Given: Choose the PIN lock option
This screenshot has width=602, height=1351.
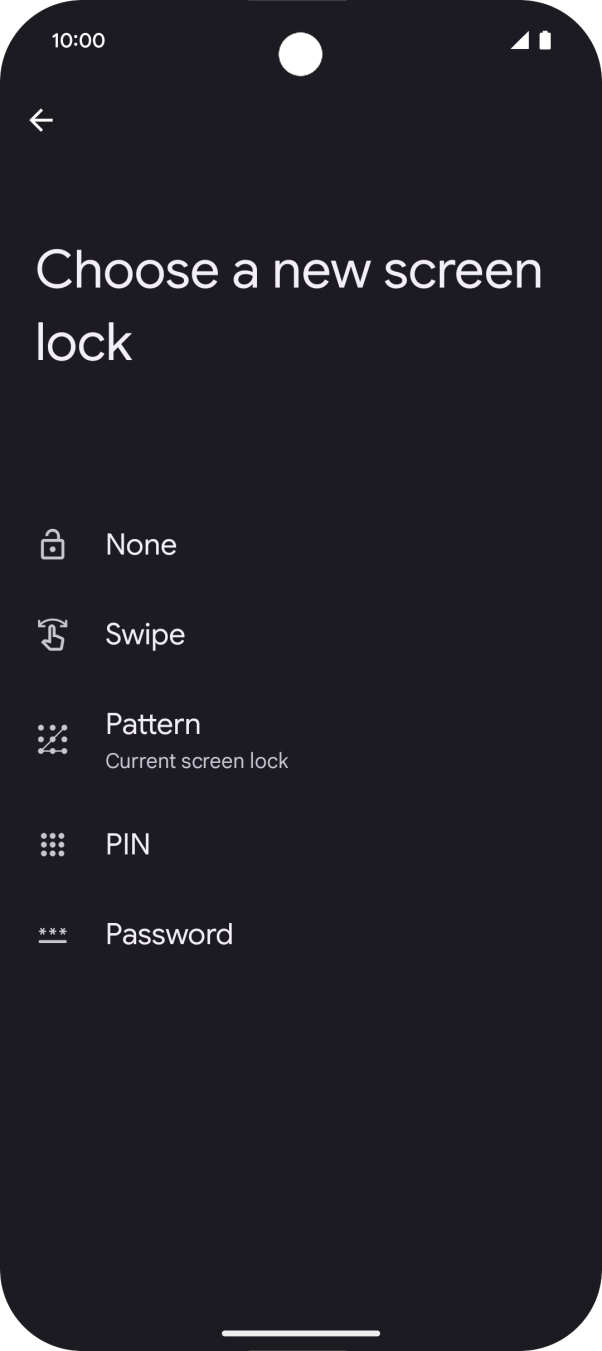Looking at the screenshot, I should coord(128,845).
